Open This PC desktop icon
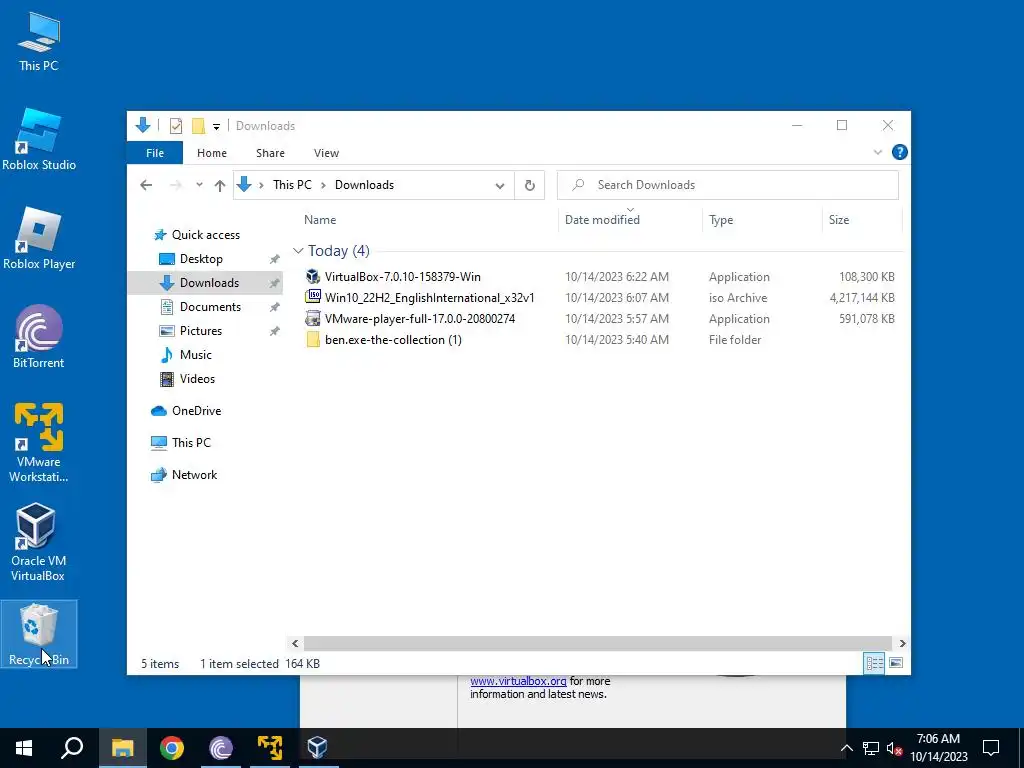 pyautogui.click(x=39, y=42)
